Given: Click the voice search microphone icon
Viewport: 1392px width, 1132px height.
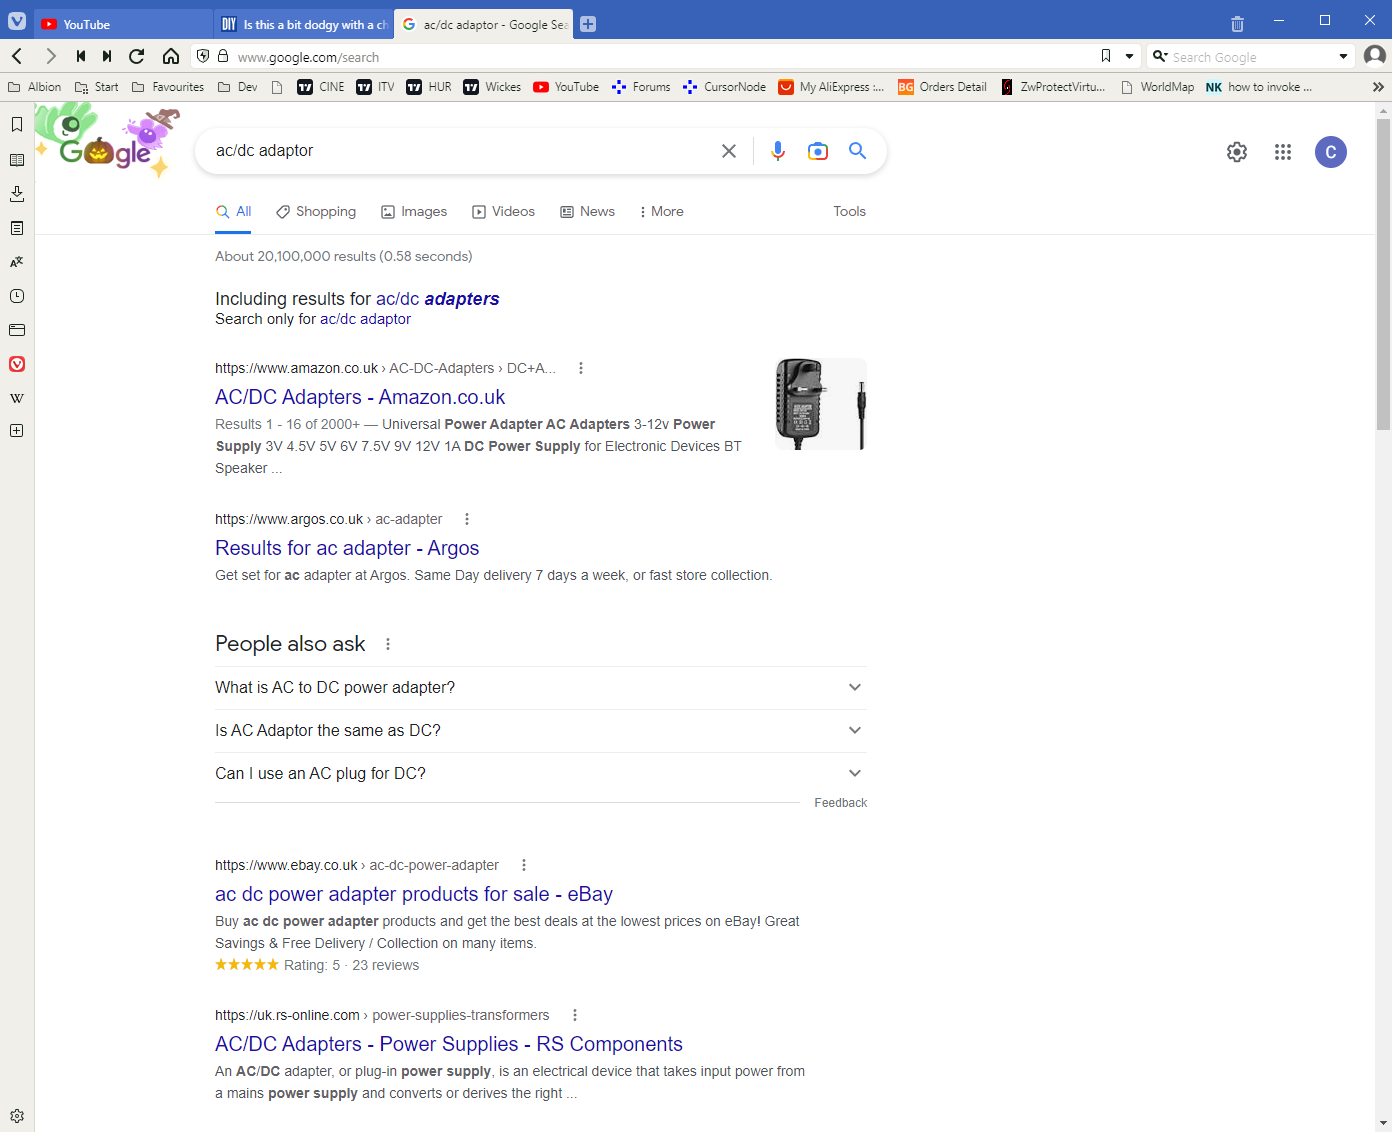Looking at the screenshot, I should [x=777, y=151].
